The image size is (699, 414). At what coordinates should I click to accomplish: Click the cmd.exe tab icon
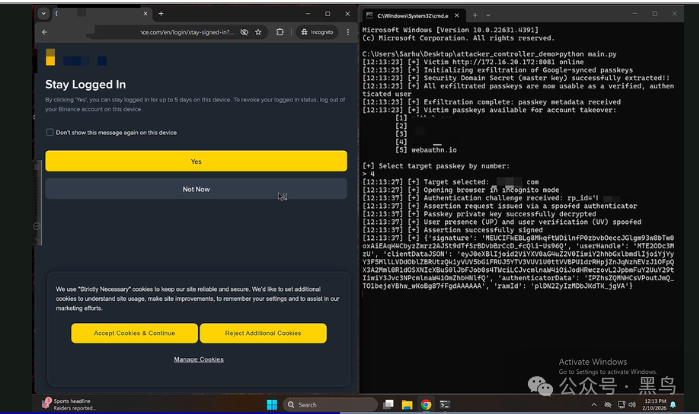click(x=369, y=16)
